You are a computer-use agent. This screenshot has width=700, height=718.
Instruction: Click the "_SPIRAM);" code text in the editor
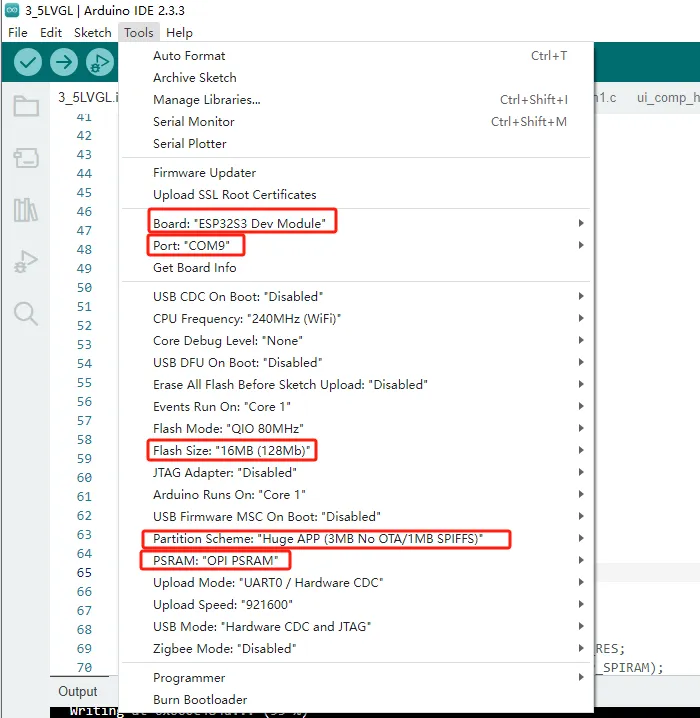(629, 668)
